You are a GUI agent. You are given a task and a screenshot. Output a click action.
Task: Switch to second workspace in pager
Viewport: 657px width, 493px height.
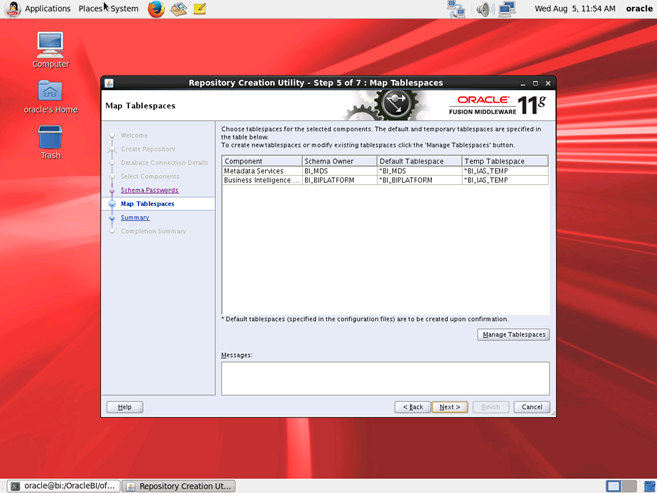point(629,486)
